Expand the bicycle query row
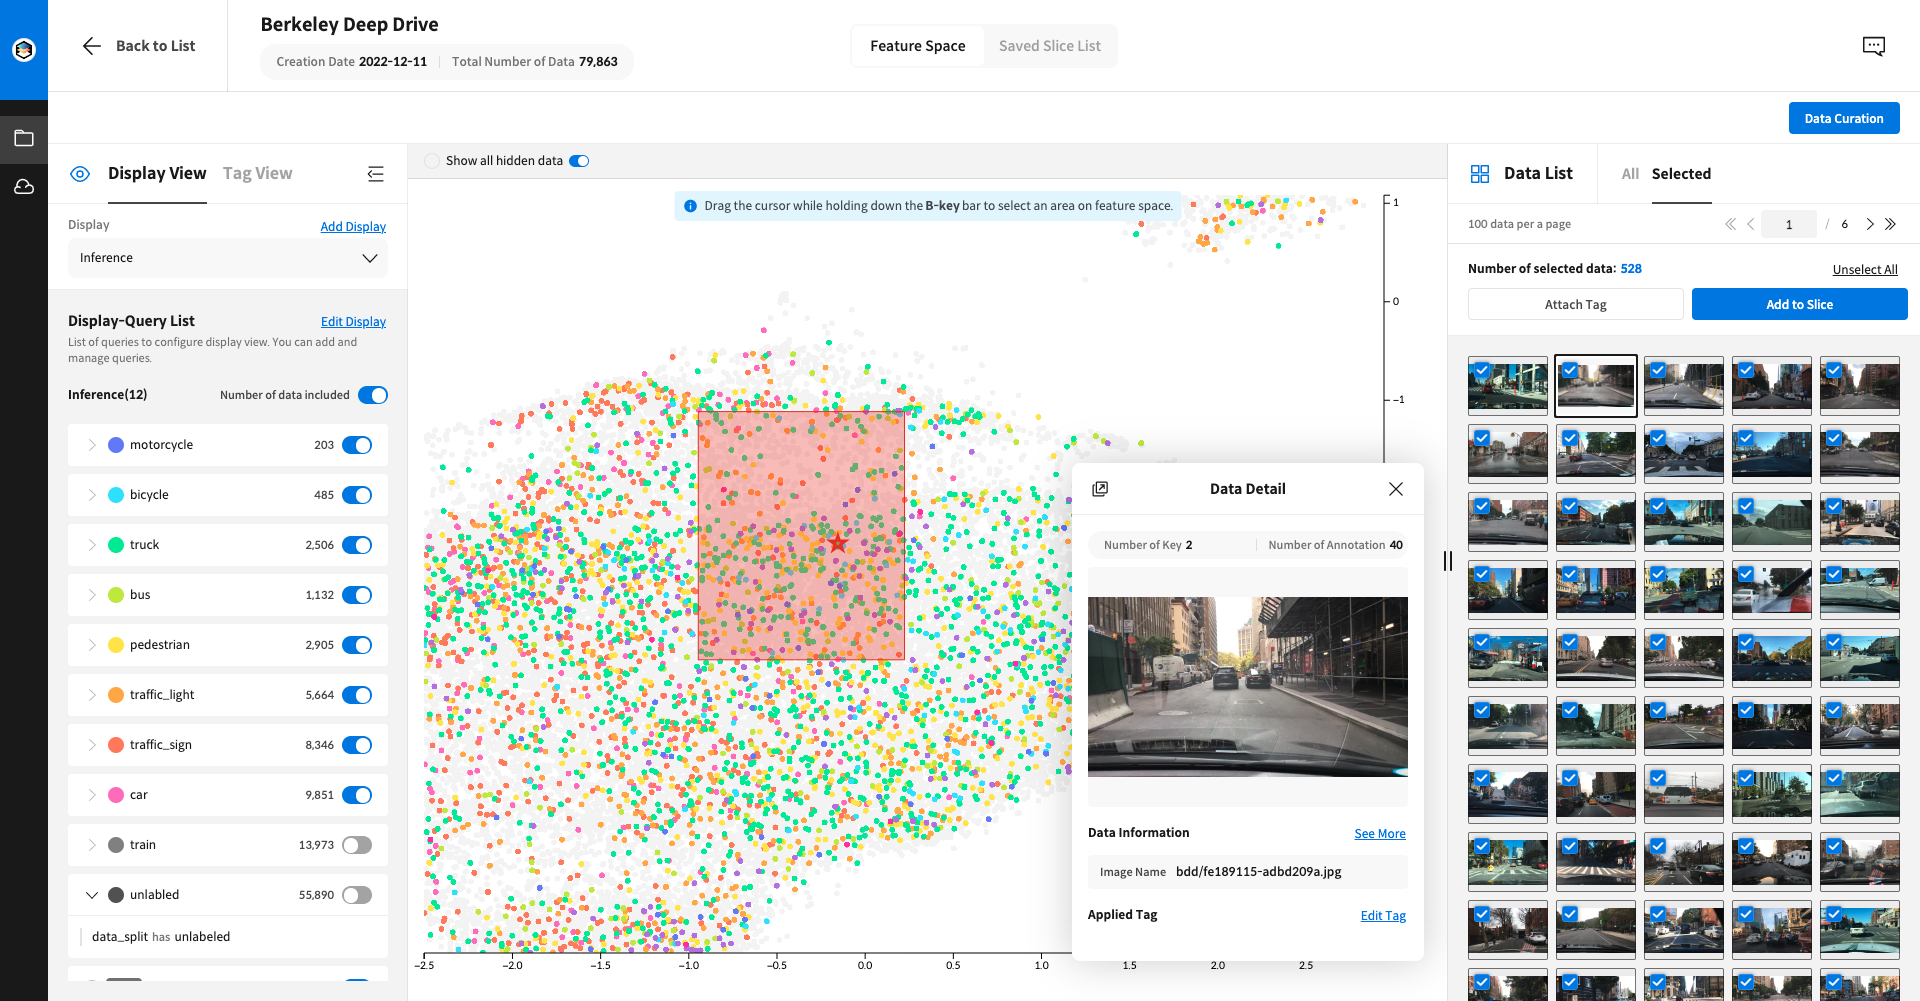The image size is (1920, 1001). 92,495
